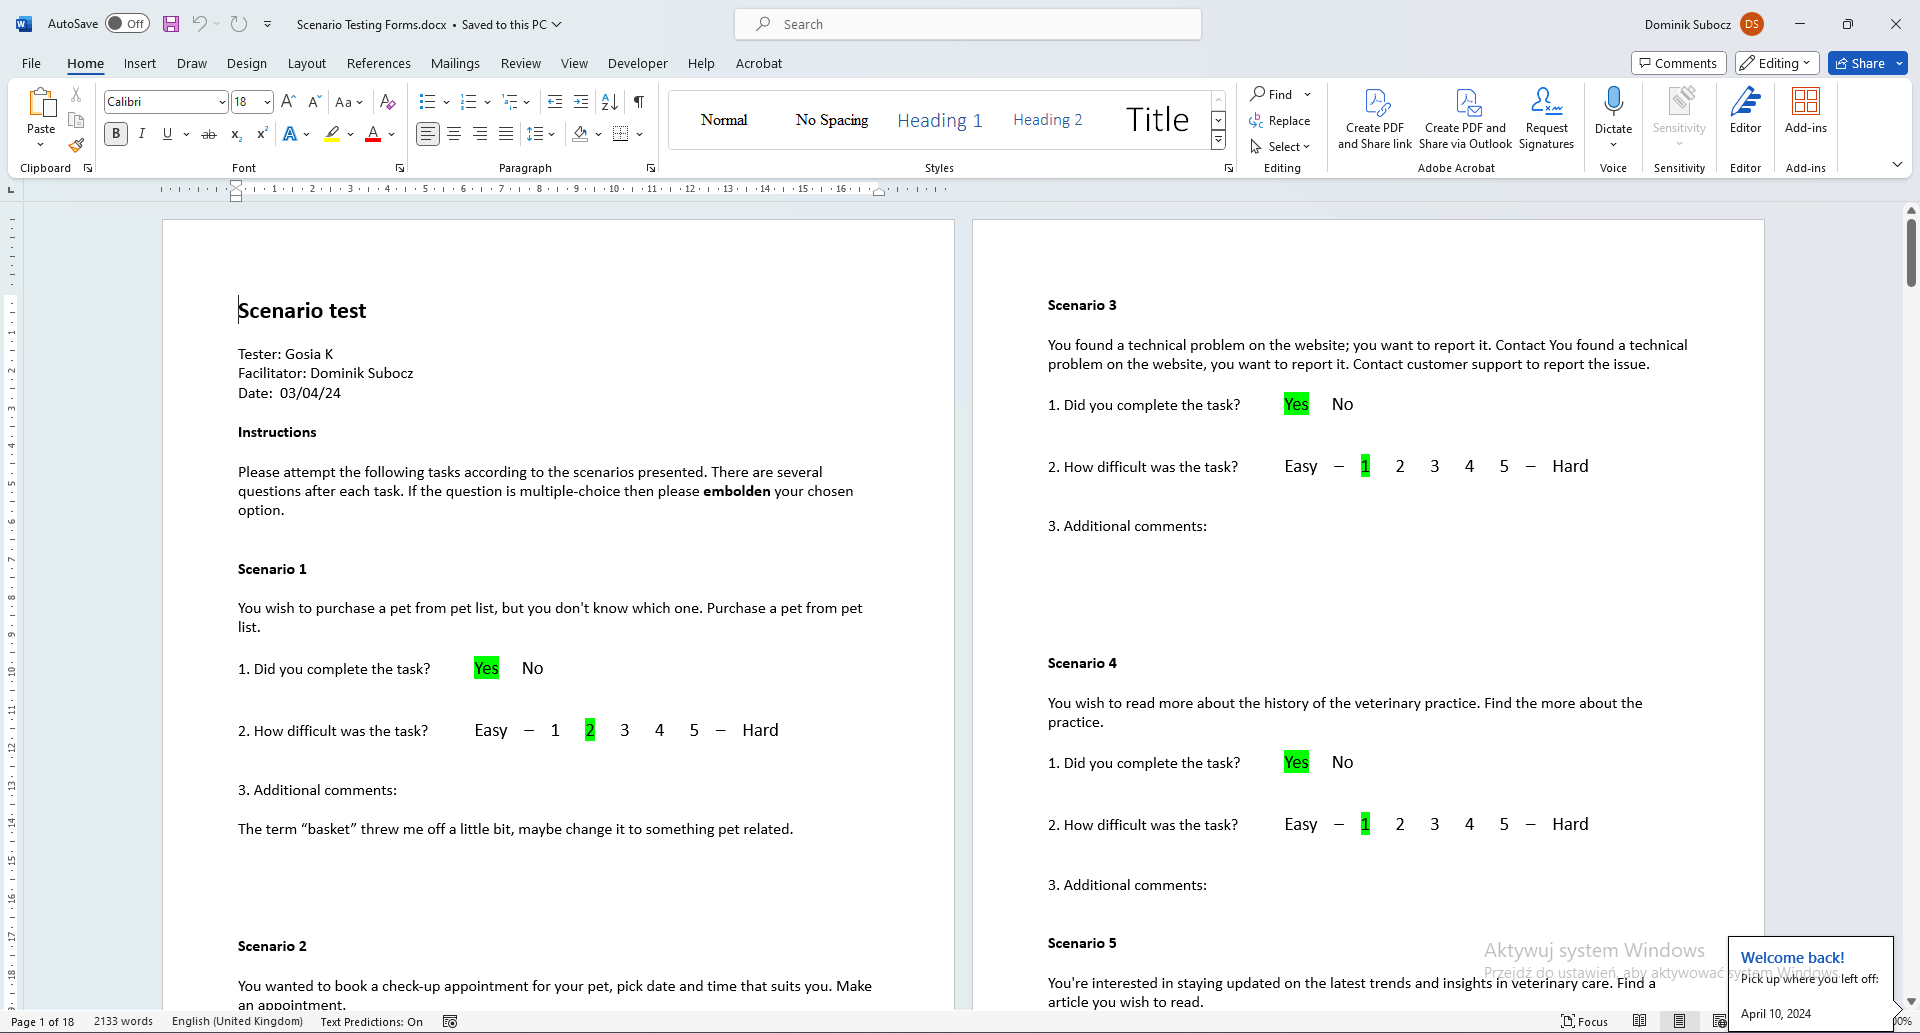Expand the font size dropdown

[266, 101]
